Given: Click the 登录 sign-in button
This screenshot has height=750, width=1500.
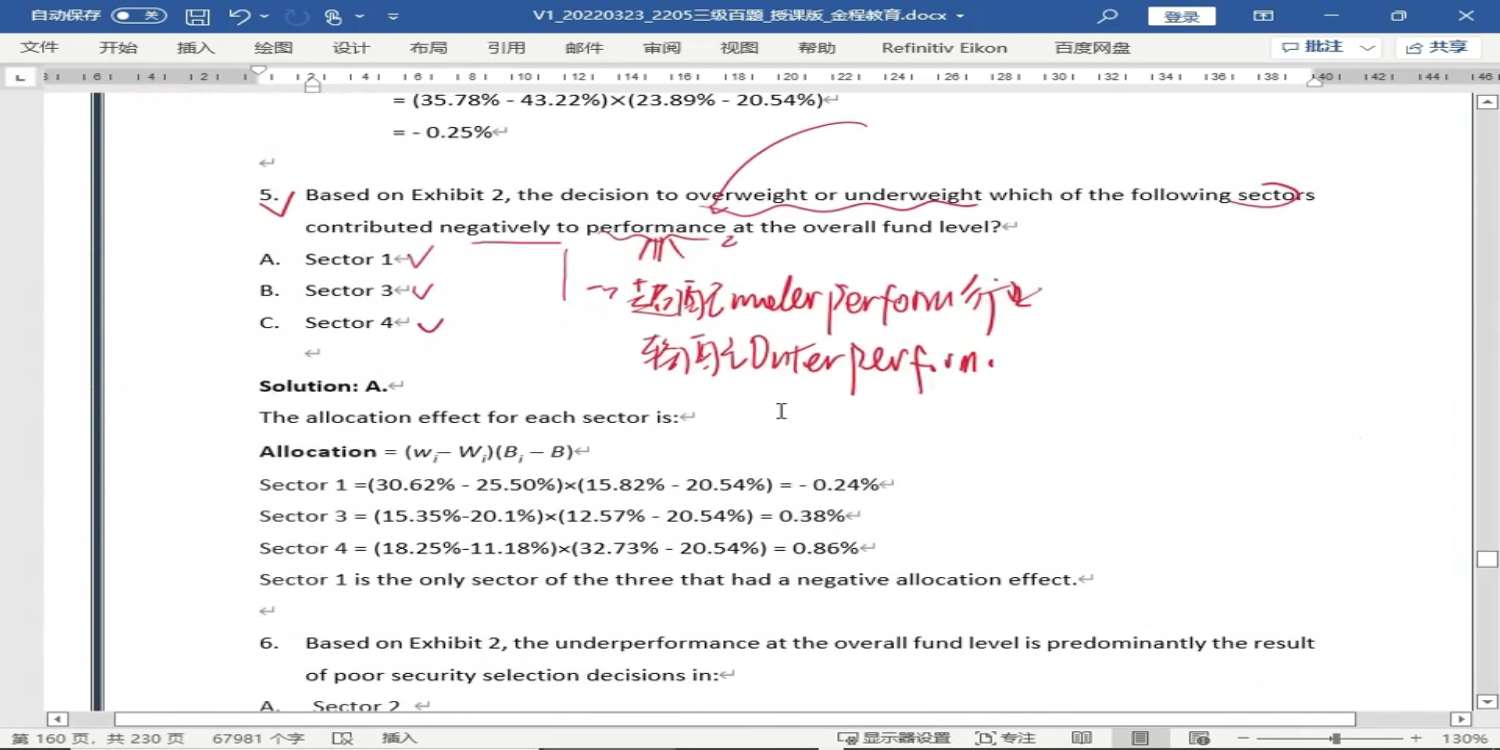Looking at the screenshot, I should click(x=1182, y=16).
